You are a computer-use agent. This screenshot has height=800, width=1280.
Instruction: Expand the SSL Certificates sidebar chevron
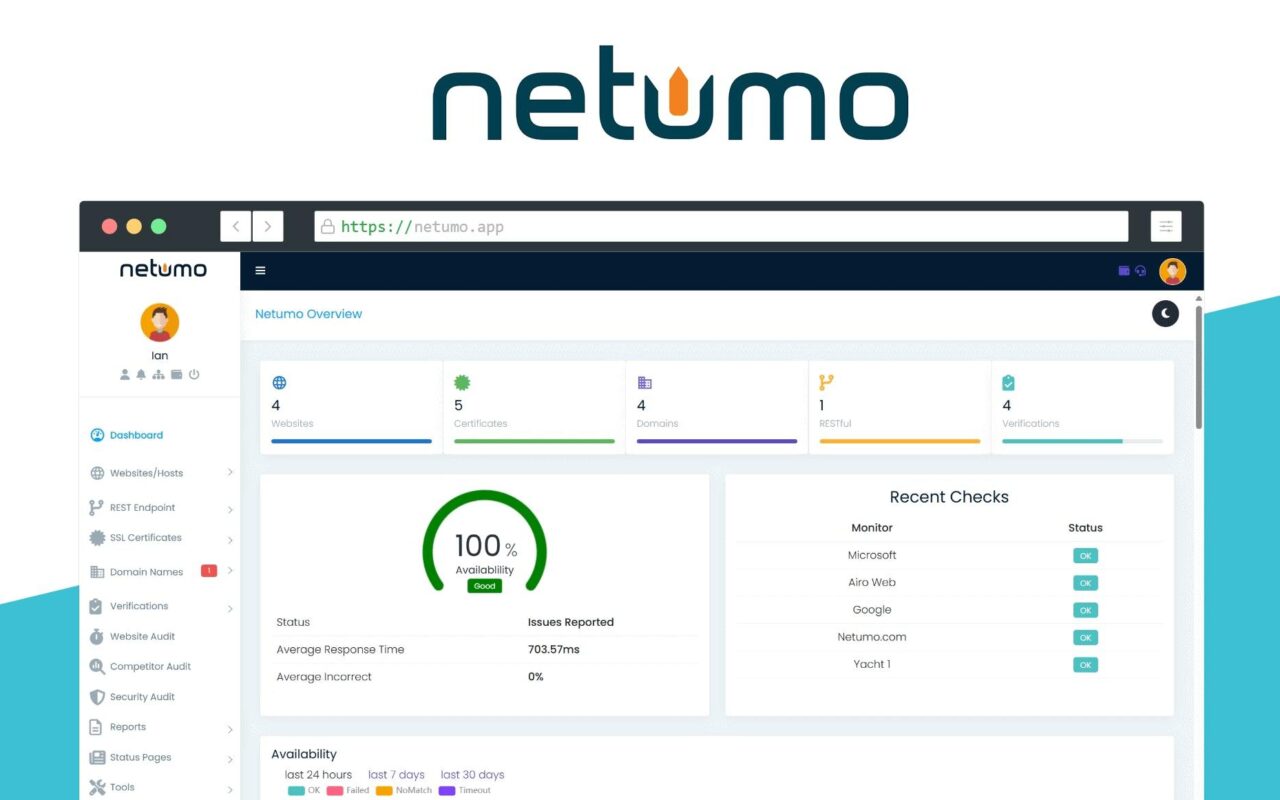point(230,540)
